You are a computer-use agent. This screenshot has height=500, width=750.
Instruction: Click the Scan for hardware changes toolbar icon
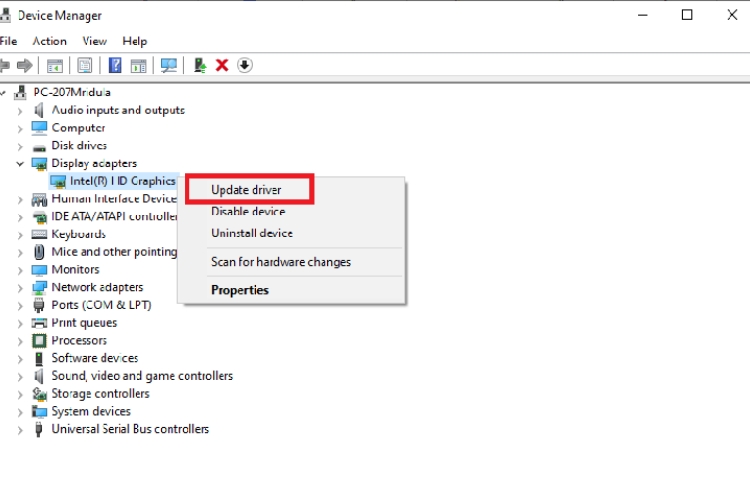pos(169,66)
